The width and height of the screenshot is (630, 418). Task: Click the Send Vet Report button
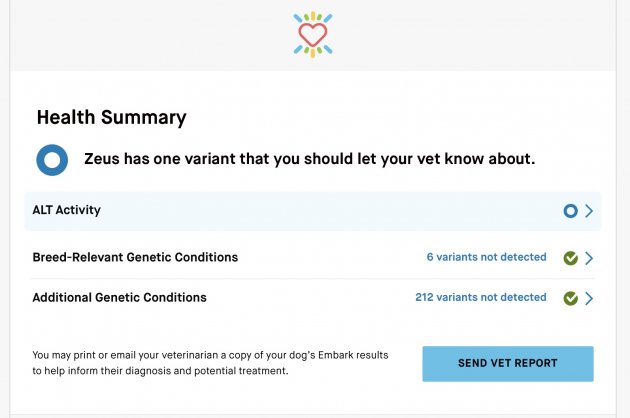[x=508, y=364]
